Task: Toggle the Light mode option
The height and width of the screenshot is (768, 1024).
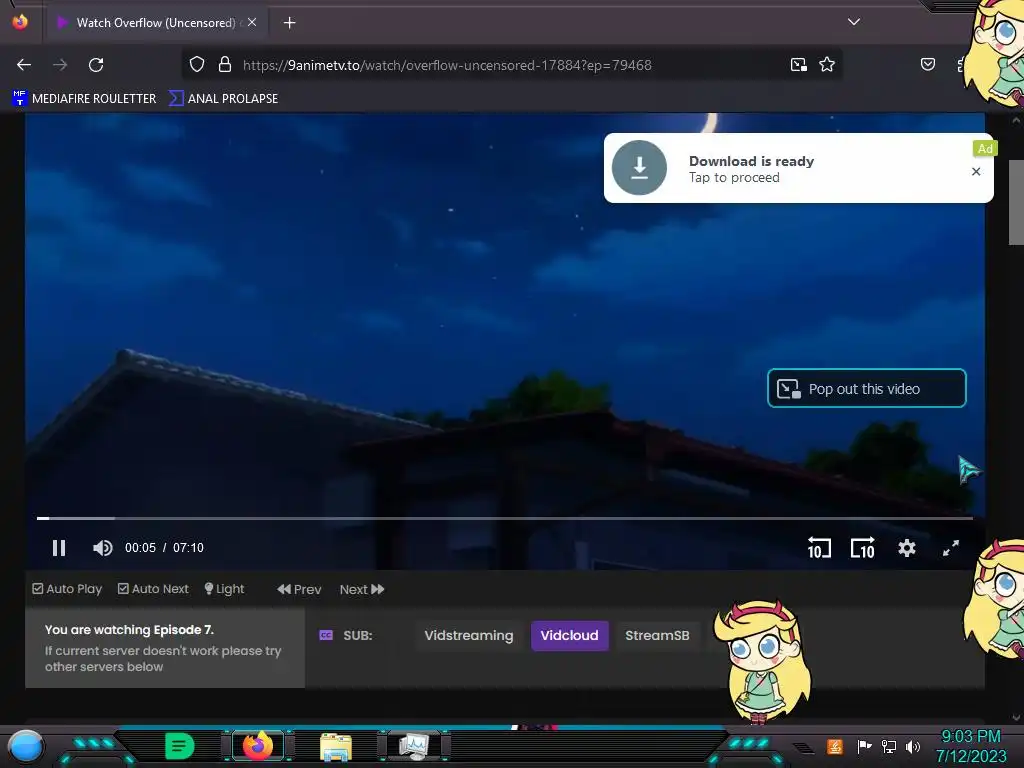Action: pos(224,588)
